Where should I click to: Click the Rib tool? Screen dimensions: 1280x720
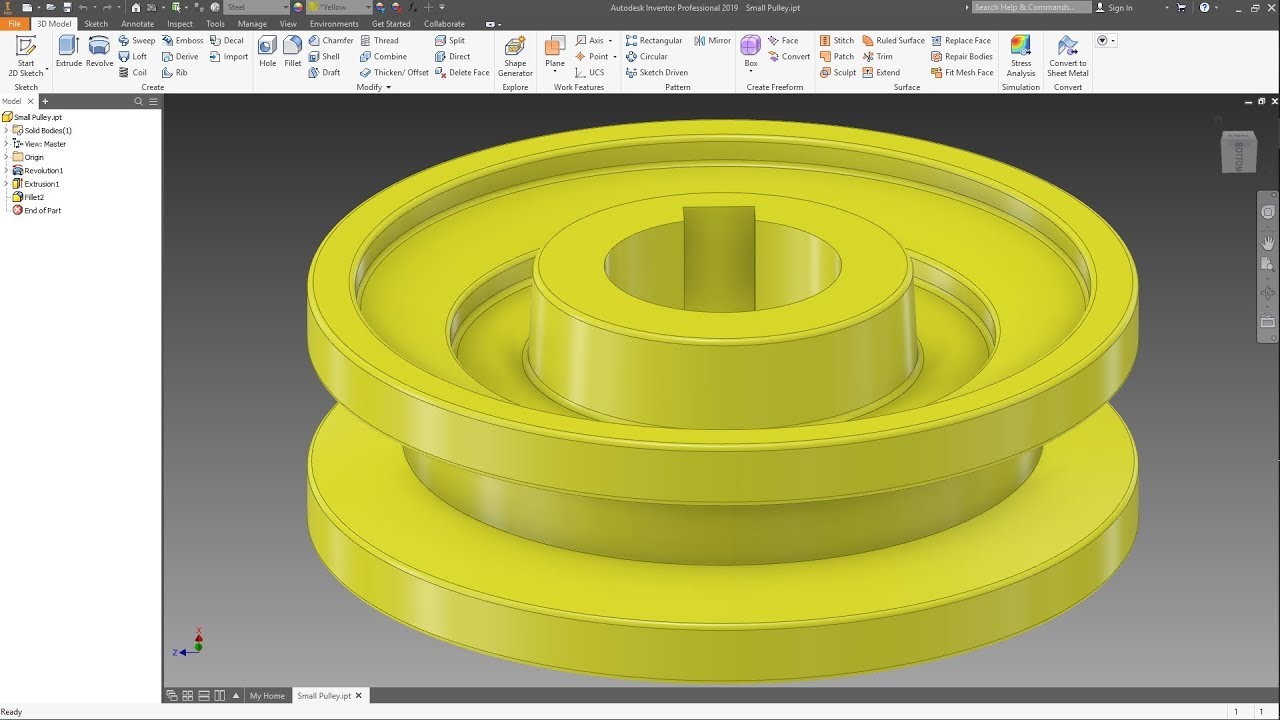(175, 73)
